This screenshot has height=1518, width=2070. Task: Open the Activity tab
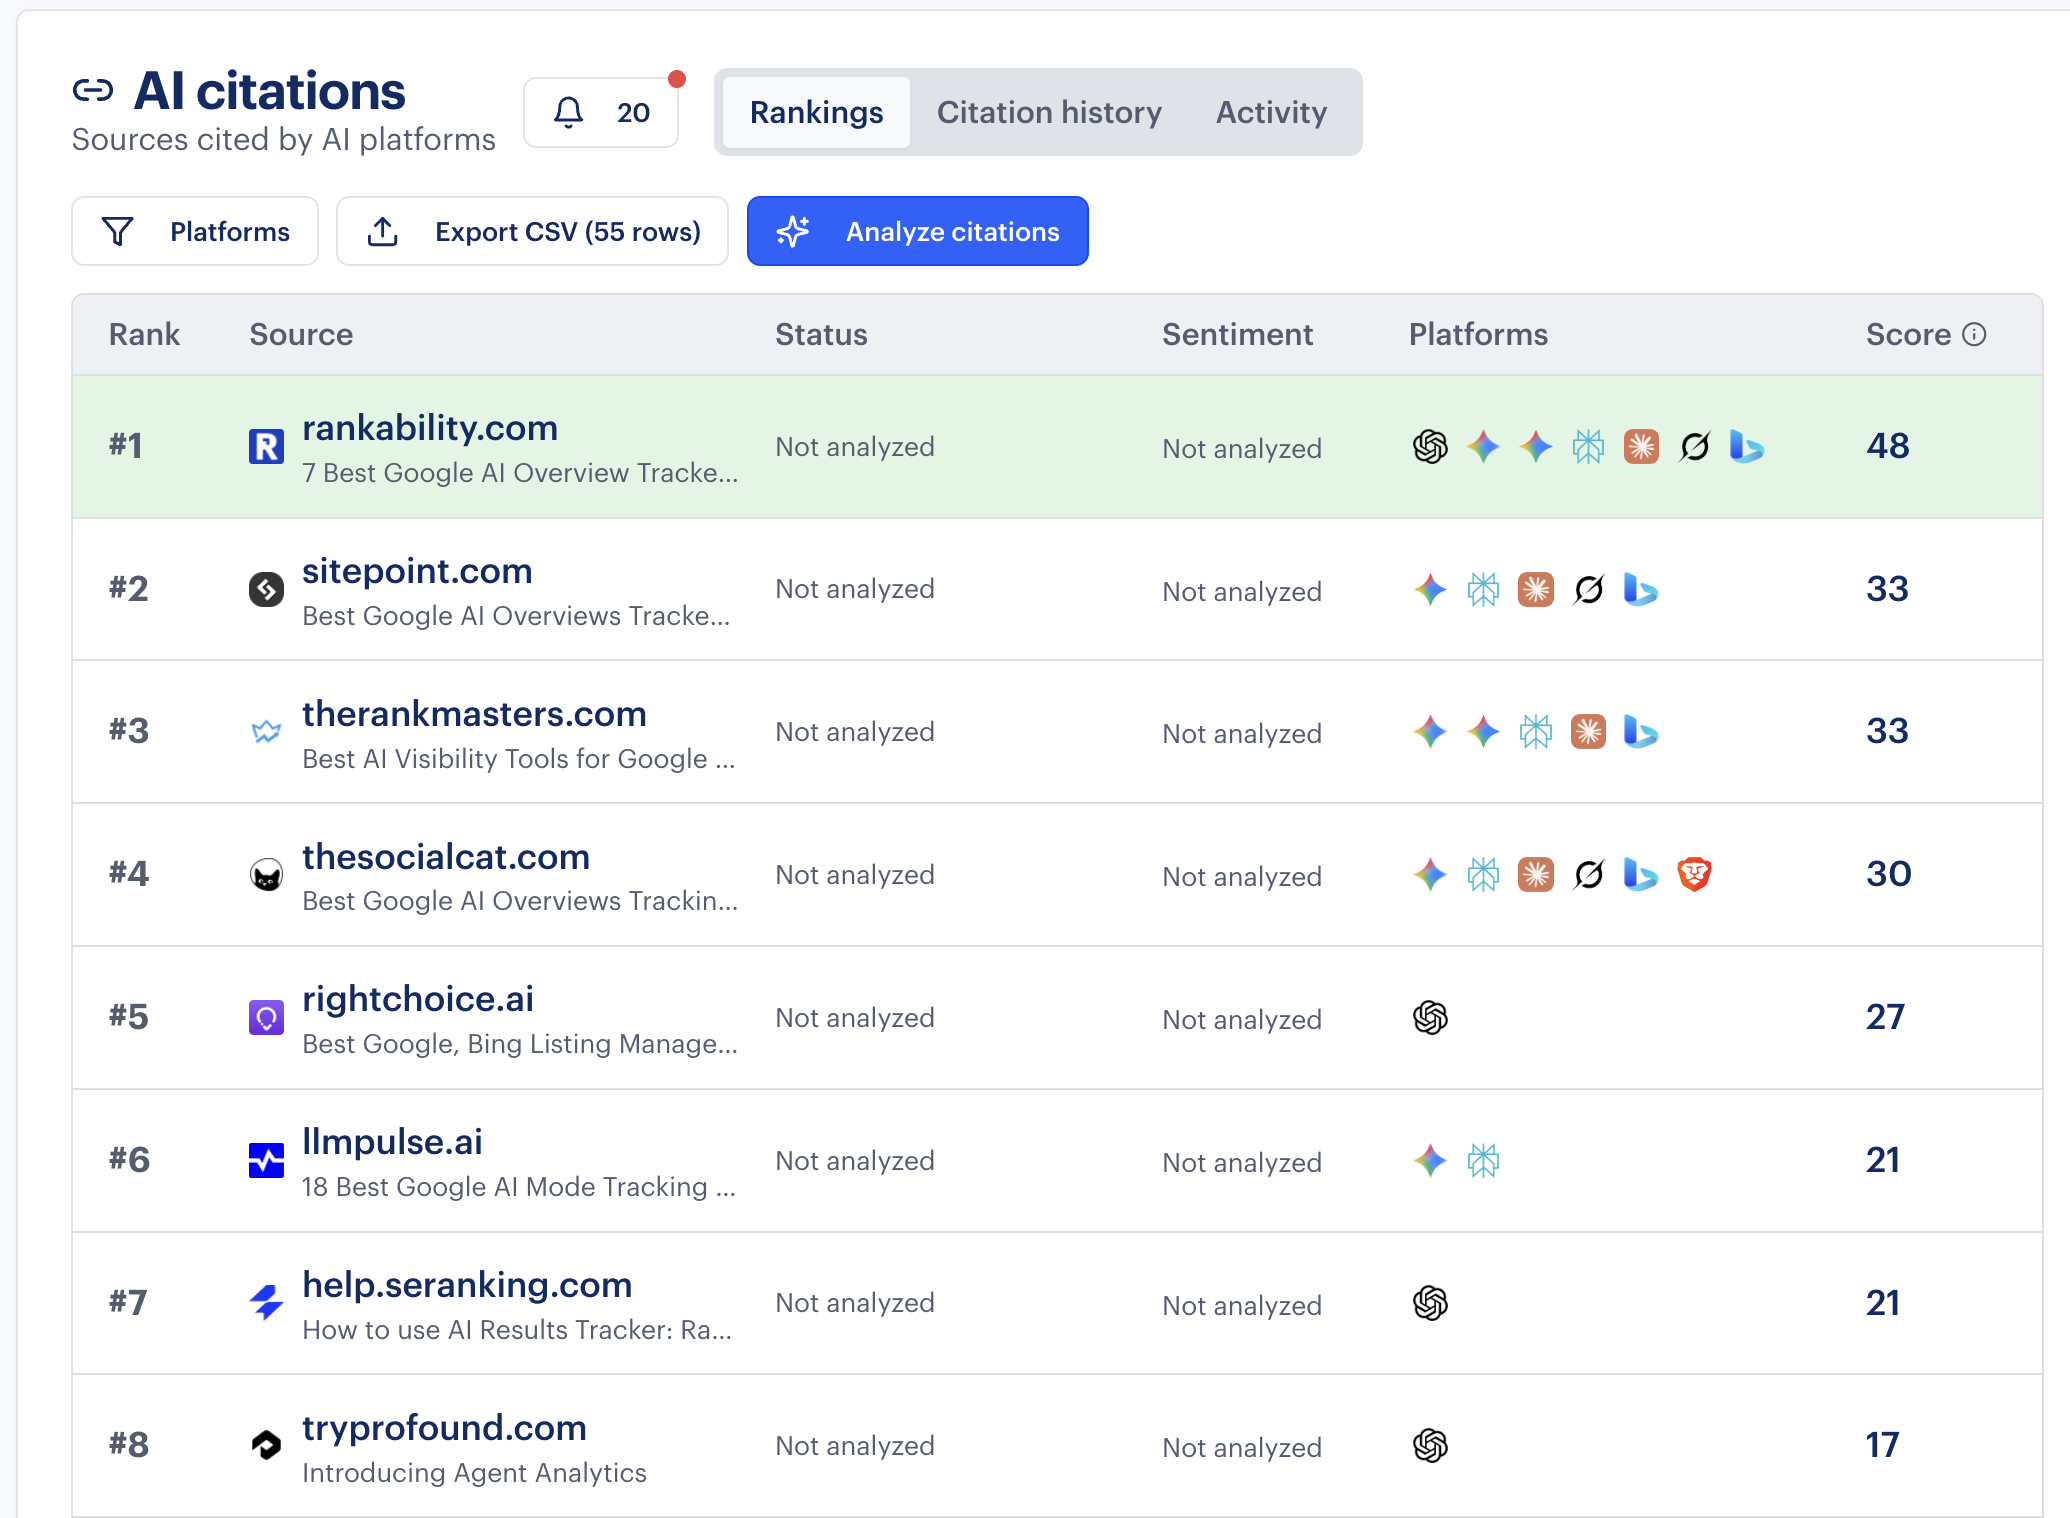coord(1271,112)
